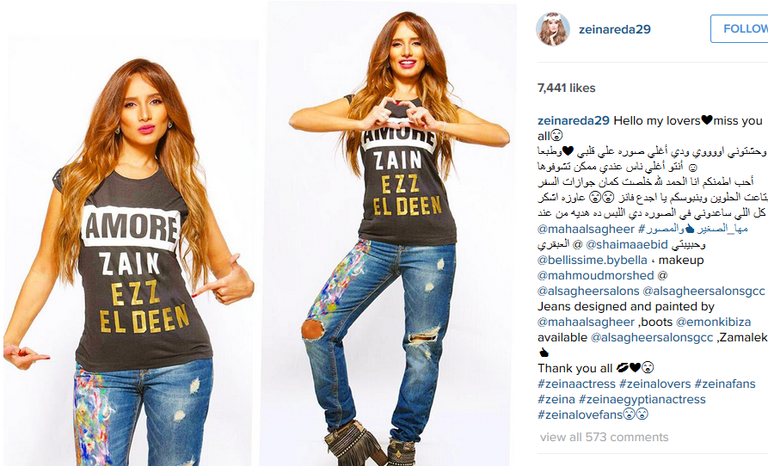Open the #zeinaegyptianactress hashtag
The height and width of the screenshot is (466, 768).
(642, 399)
